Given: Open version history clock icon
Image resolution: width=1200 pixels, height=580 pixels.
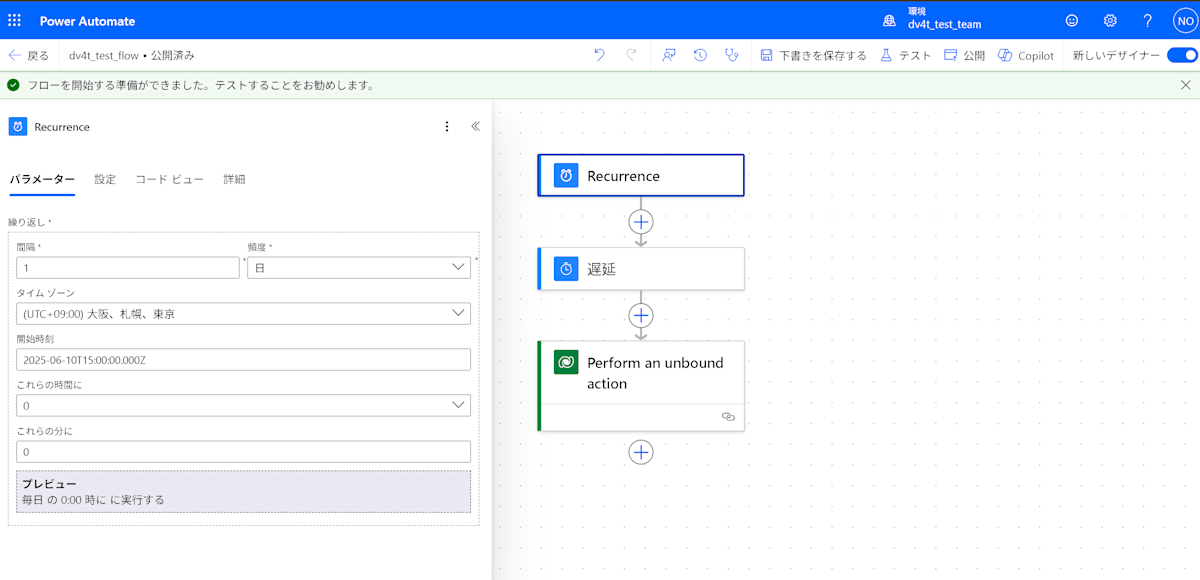Looking at the screenshot, I should coord(700,56).
